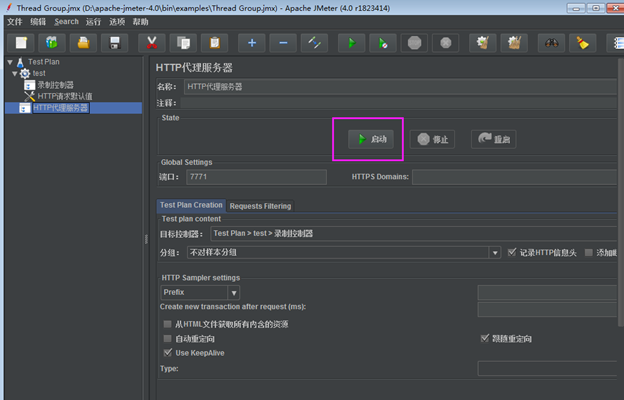The image size is (624, 400).
Task: Open the Templates toolbar icon
Action: pos(52,43)
